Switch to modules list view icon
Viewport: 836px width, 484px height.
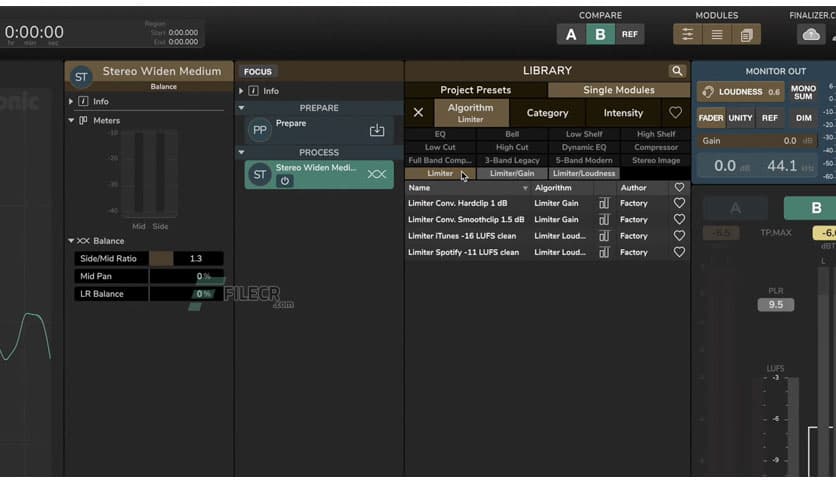[x=717, y=35]
